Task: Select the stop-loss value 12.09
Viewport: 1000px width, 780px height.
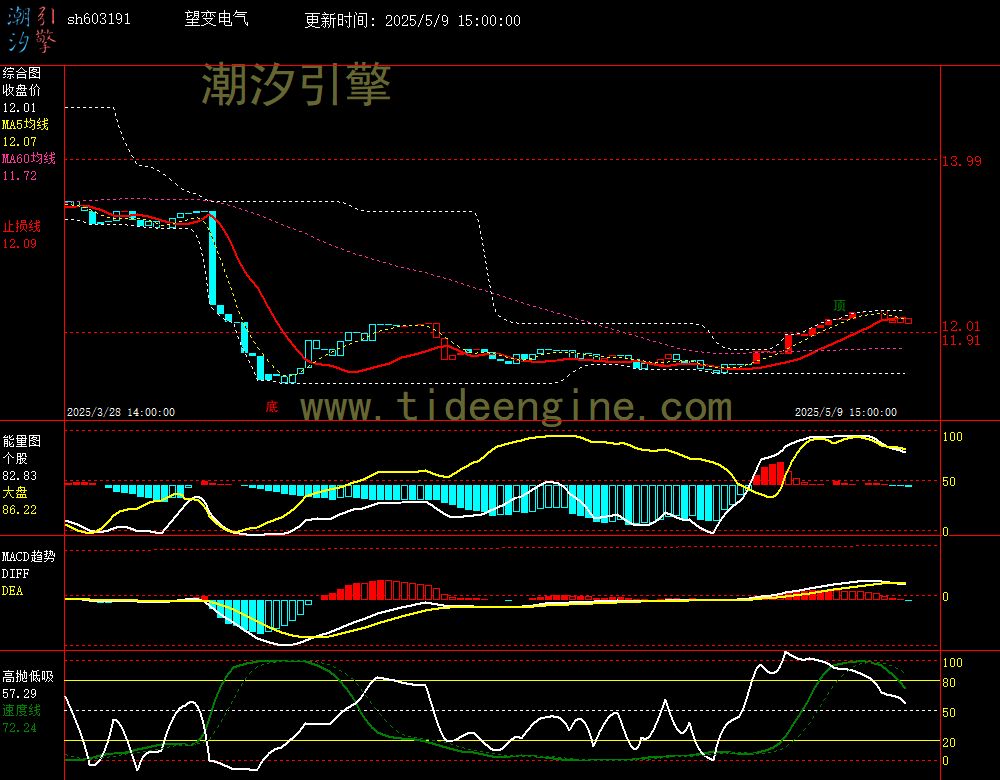Action: [19, 244]
